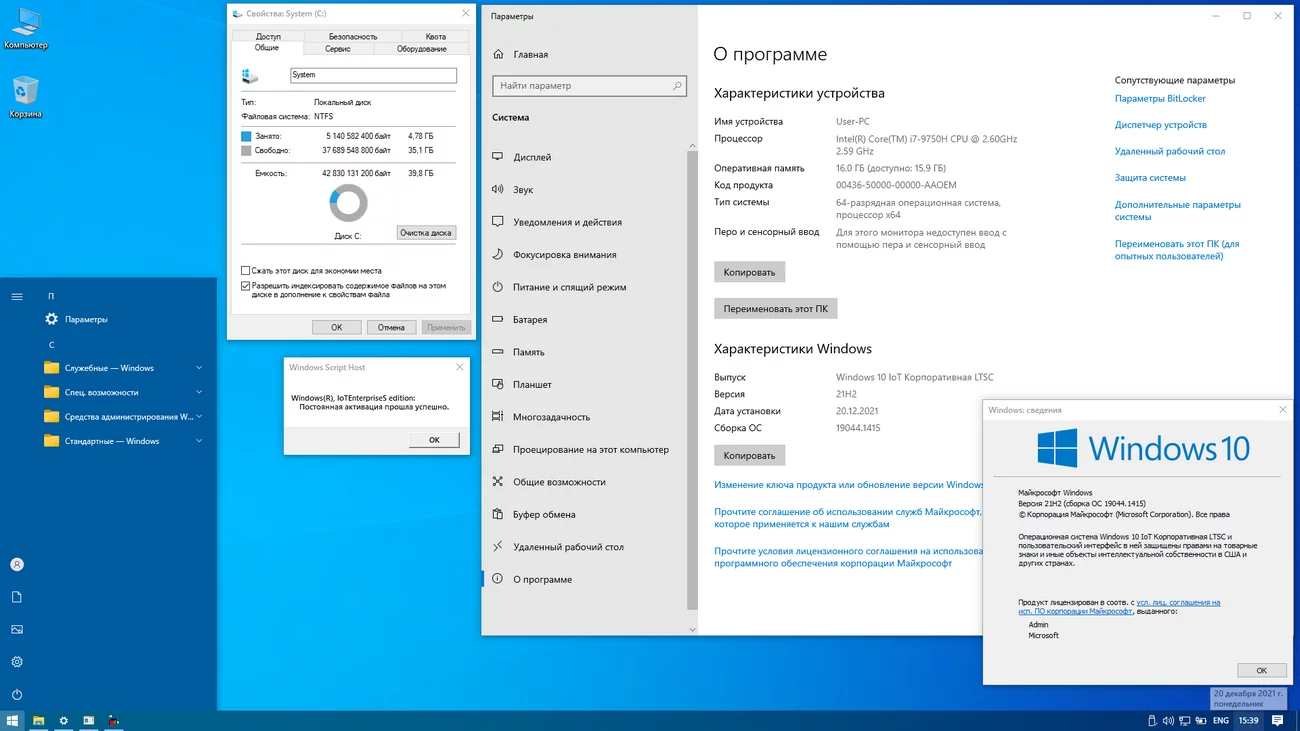This screenshot has width=1300, height=731.
Task: Open the Settings gear on the taskbar
Action: tap(64, 720)
